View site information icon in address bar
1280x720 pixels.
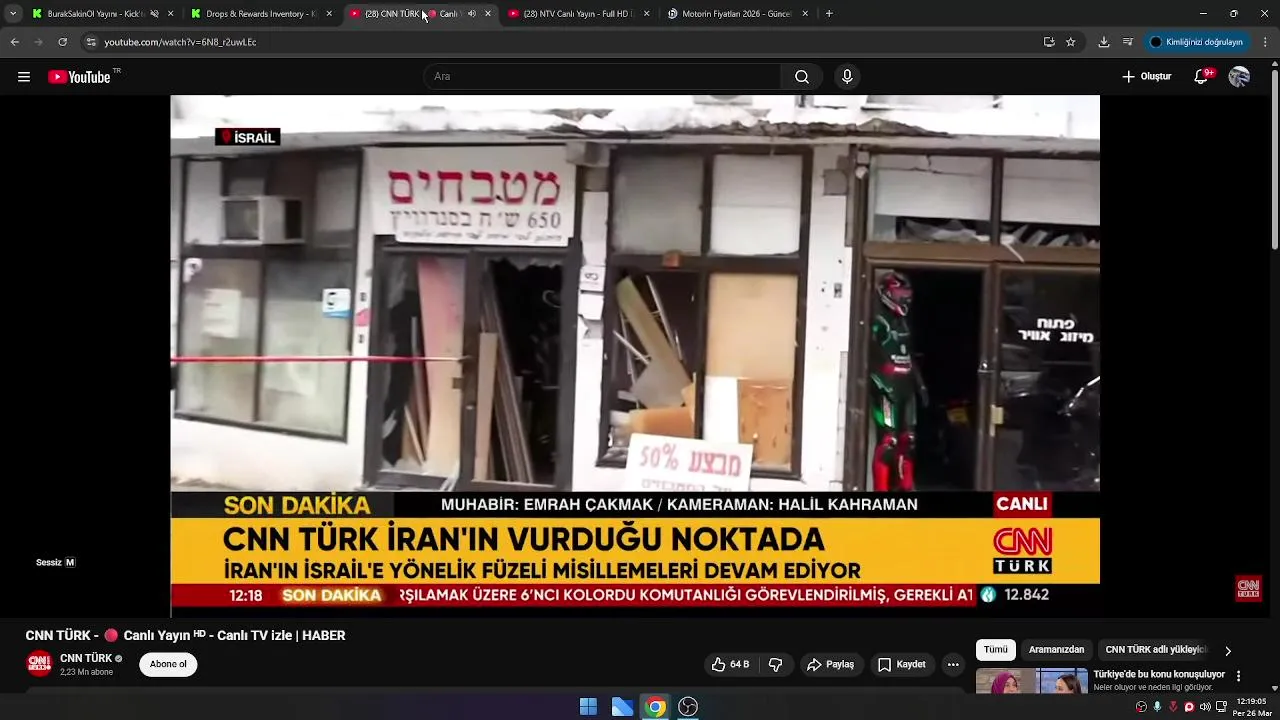click(x=91, y=42)
